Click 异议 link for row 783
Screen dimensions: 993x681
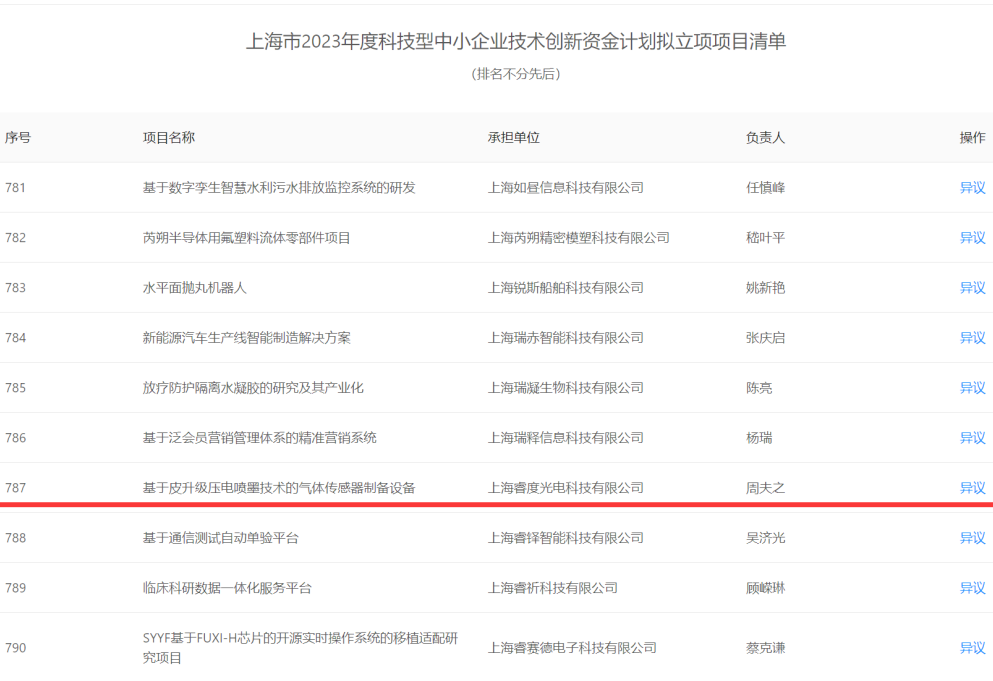972,288
